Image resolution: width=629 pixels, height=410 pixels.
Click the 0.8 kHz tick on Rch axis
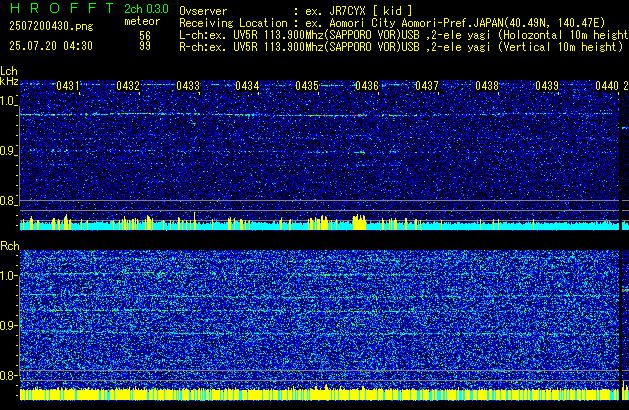point(8,375)
